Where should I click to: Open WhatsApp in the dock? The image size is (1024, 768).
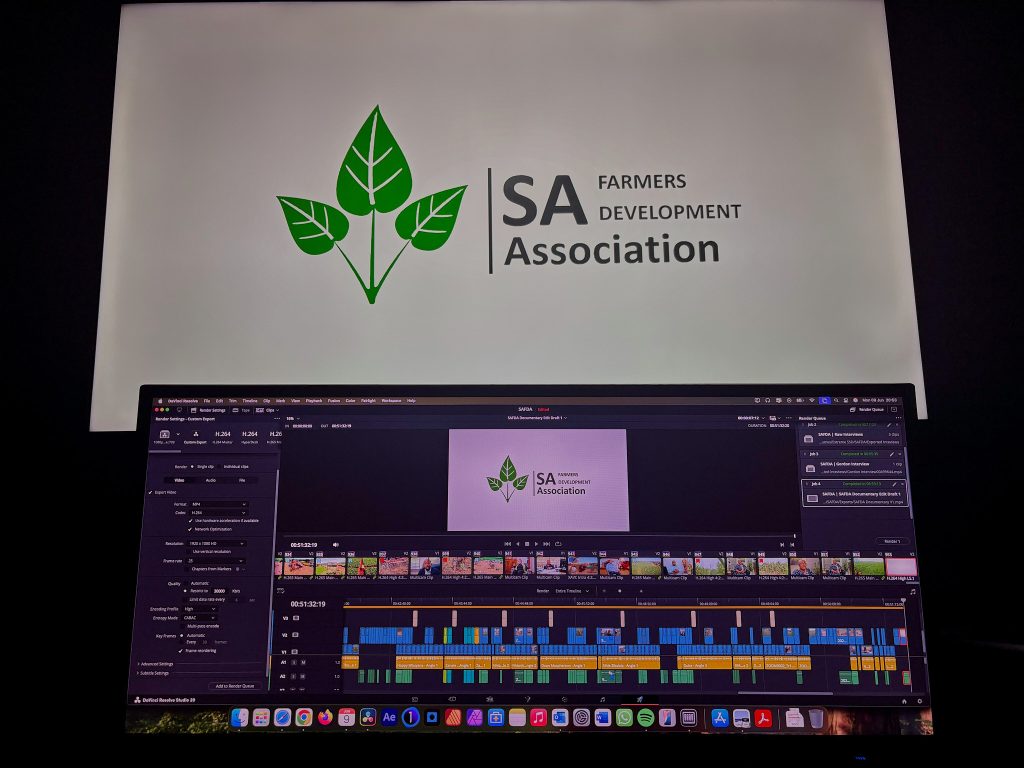[x=625, y=717]
